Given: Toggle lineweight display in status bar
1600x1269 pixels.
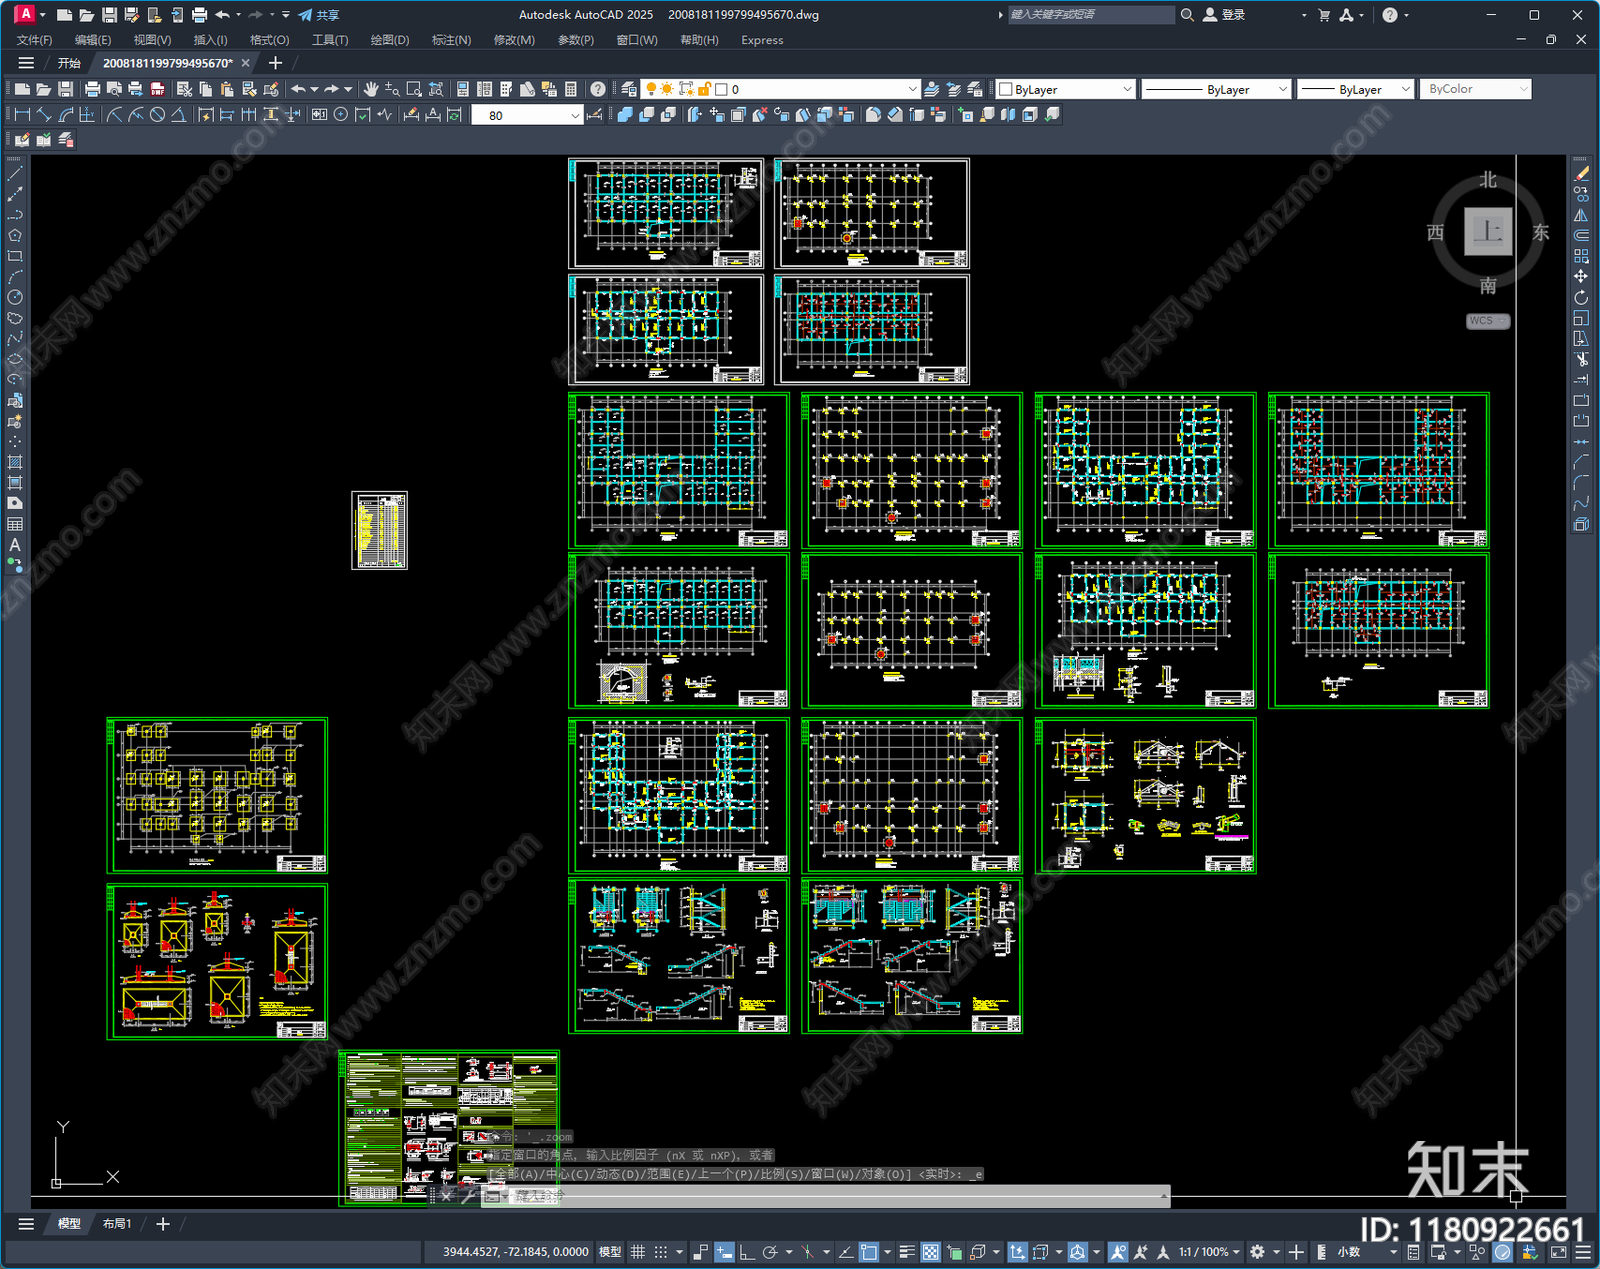Looking at the screenshot, I should point(907,1252).
